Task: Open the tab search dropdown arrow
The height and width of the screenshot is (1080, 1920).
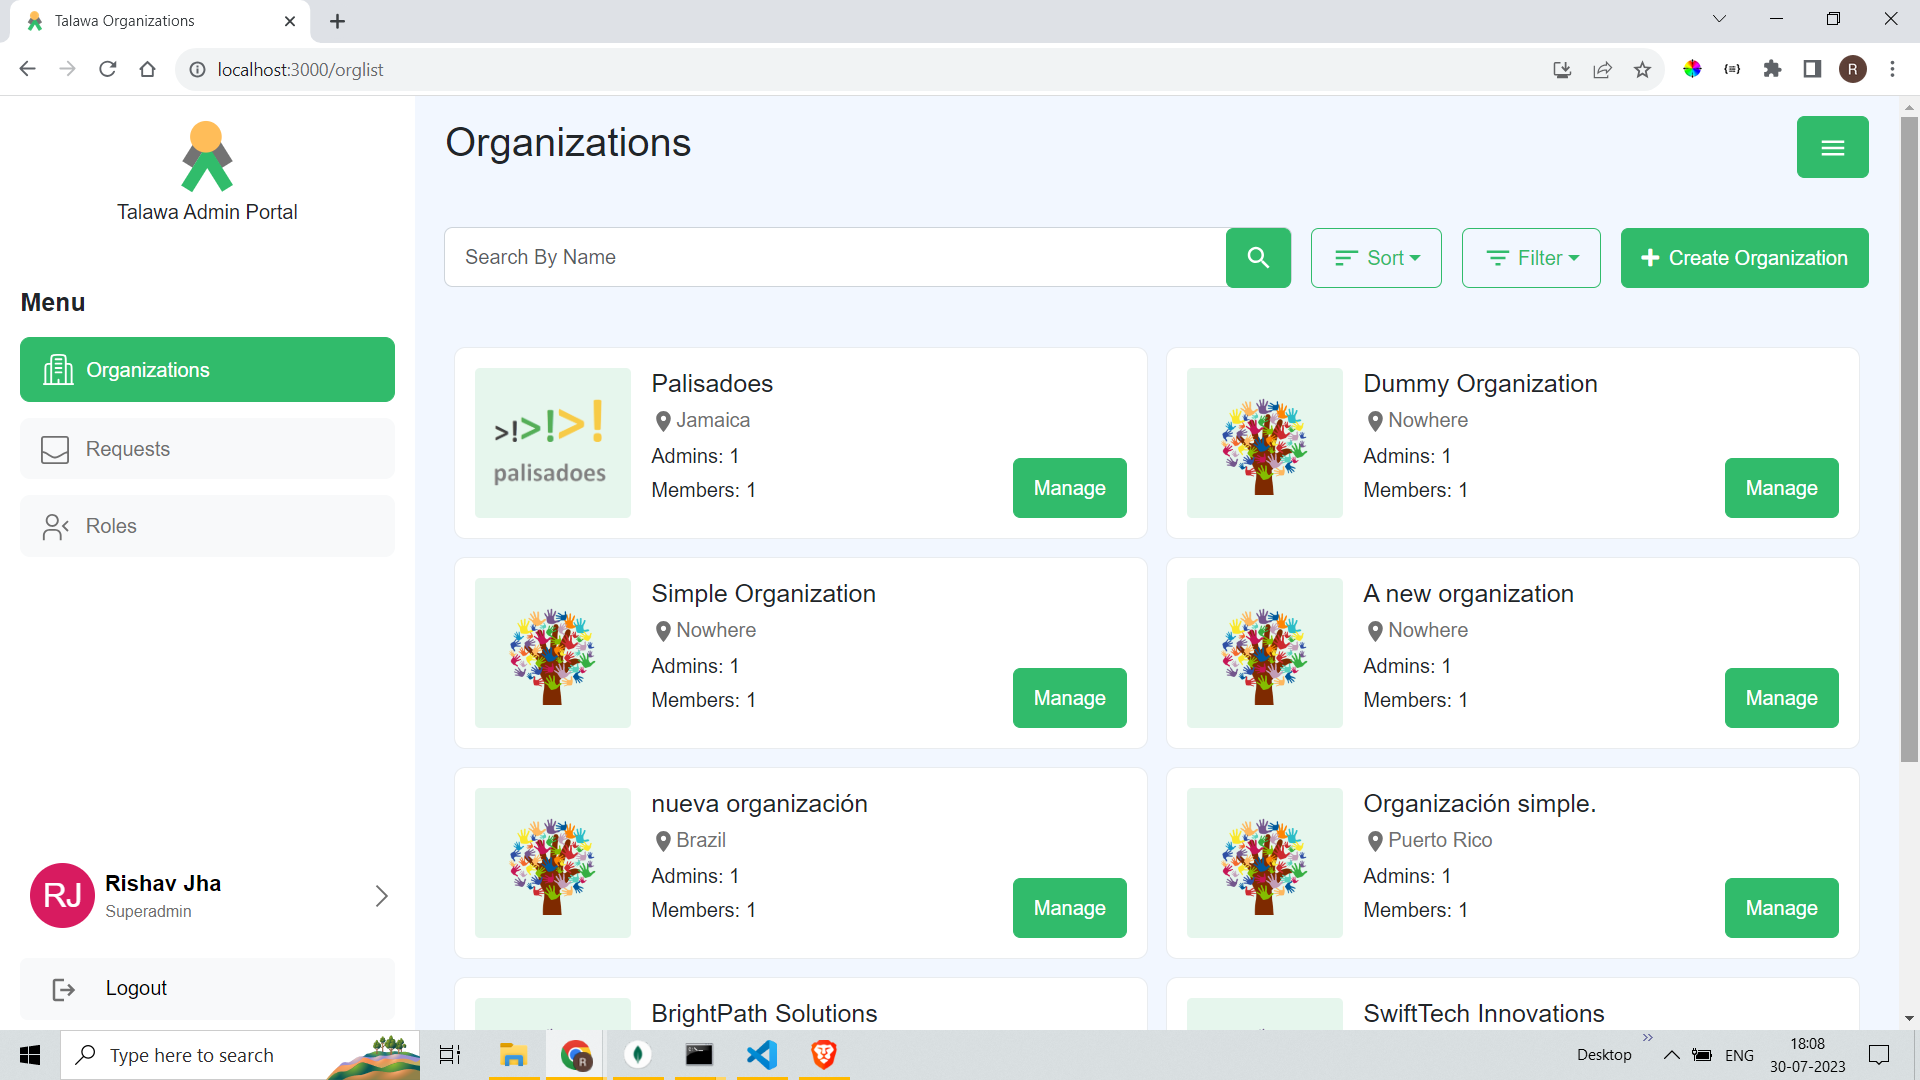Action: pyautogui.click(x=1719, y=19)
